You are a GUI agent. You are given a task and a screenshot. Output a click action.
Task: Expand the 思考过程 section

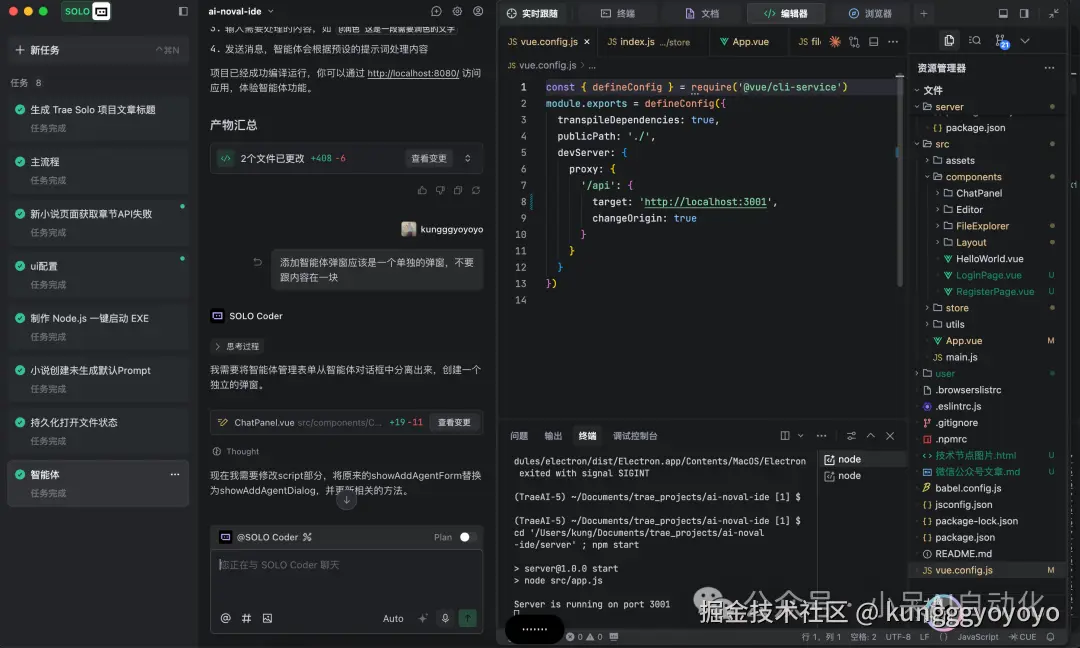click(x=236, y=346)
